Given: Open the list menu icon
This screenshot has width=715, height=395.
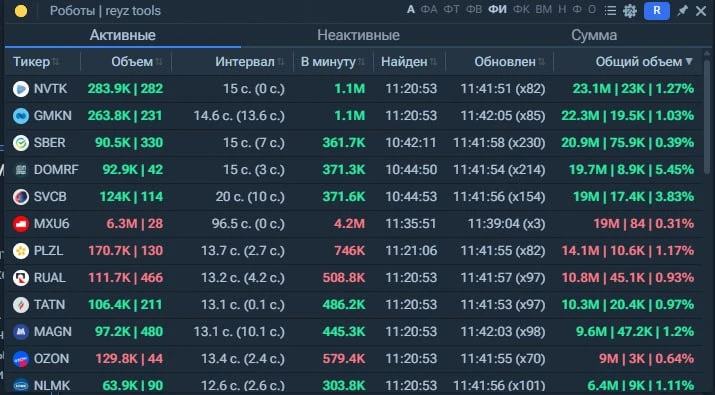Looking at the screenshot, I should click(x=610, y=10).
